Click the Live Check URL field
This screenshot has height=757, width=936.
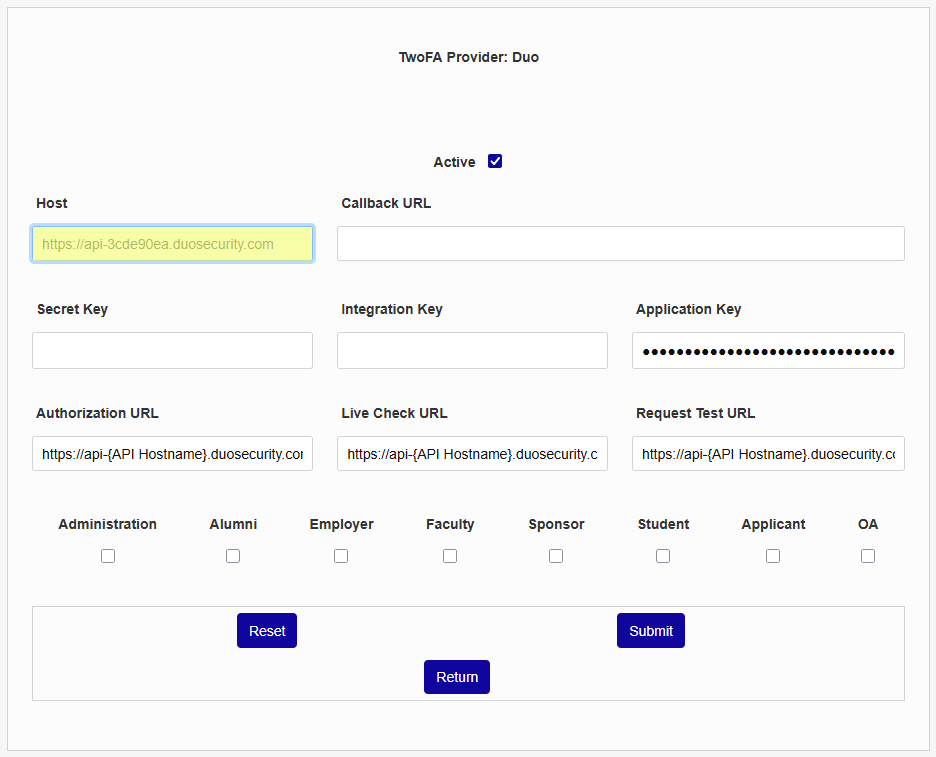pos(472,454)
